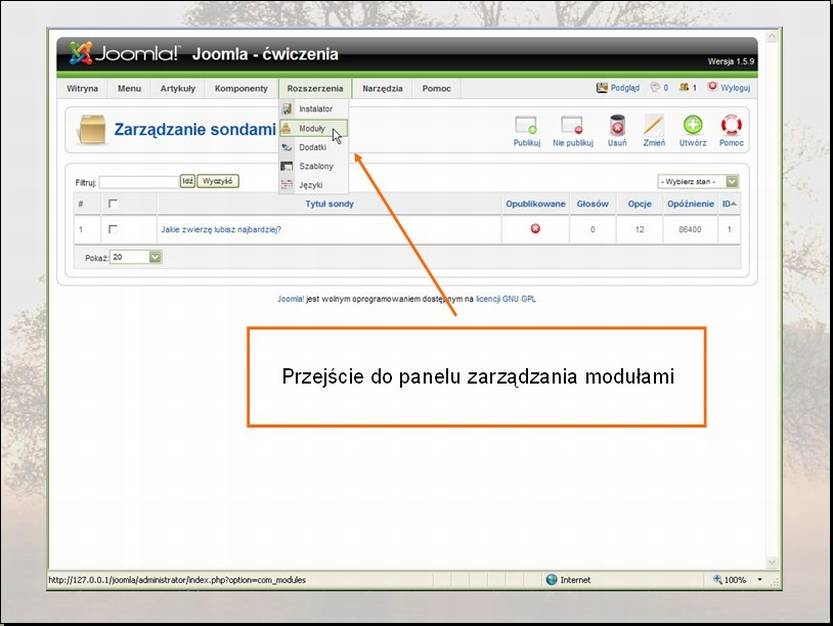
Task: Click the Języki icon in dropdown
Action: (287, 185)
